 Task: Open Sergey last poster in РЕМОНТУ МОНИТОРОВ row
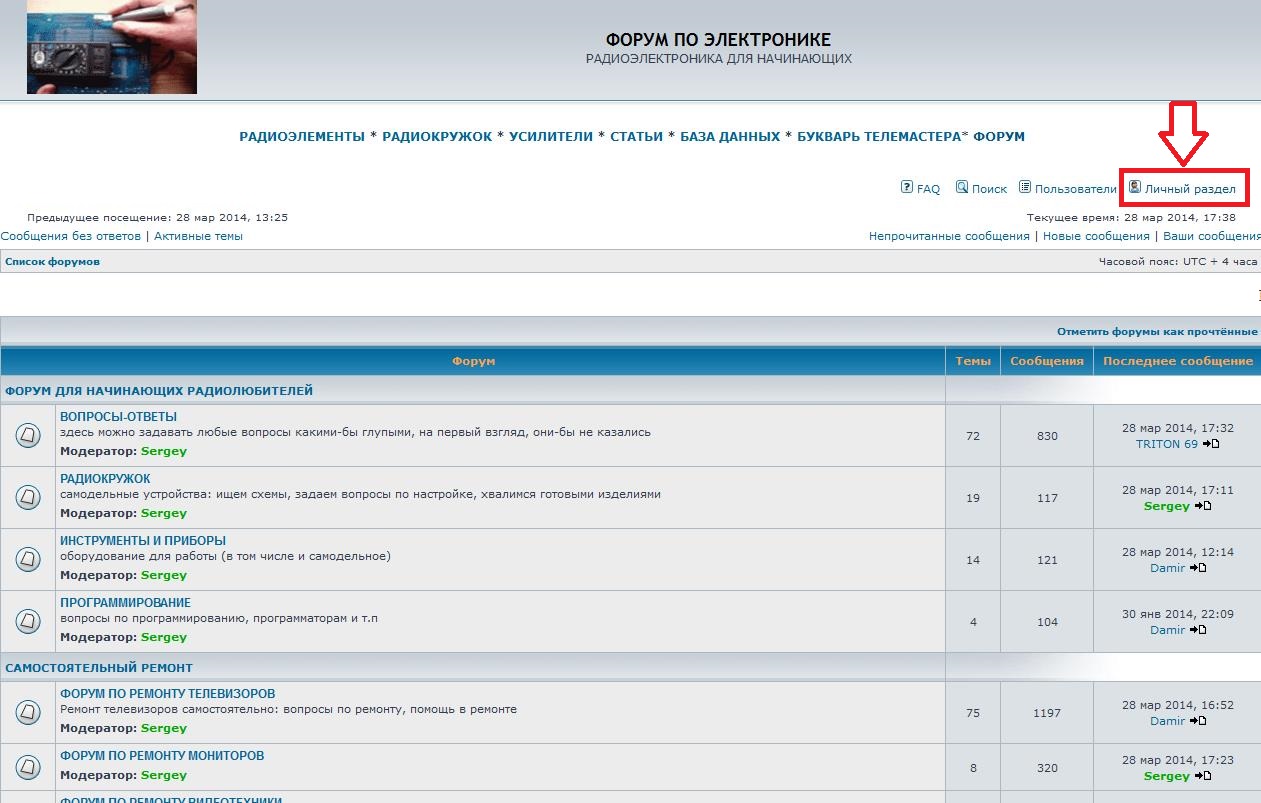(x=1166, y=776)
